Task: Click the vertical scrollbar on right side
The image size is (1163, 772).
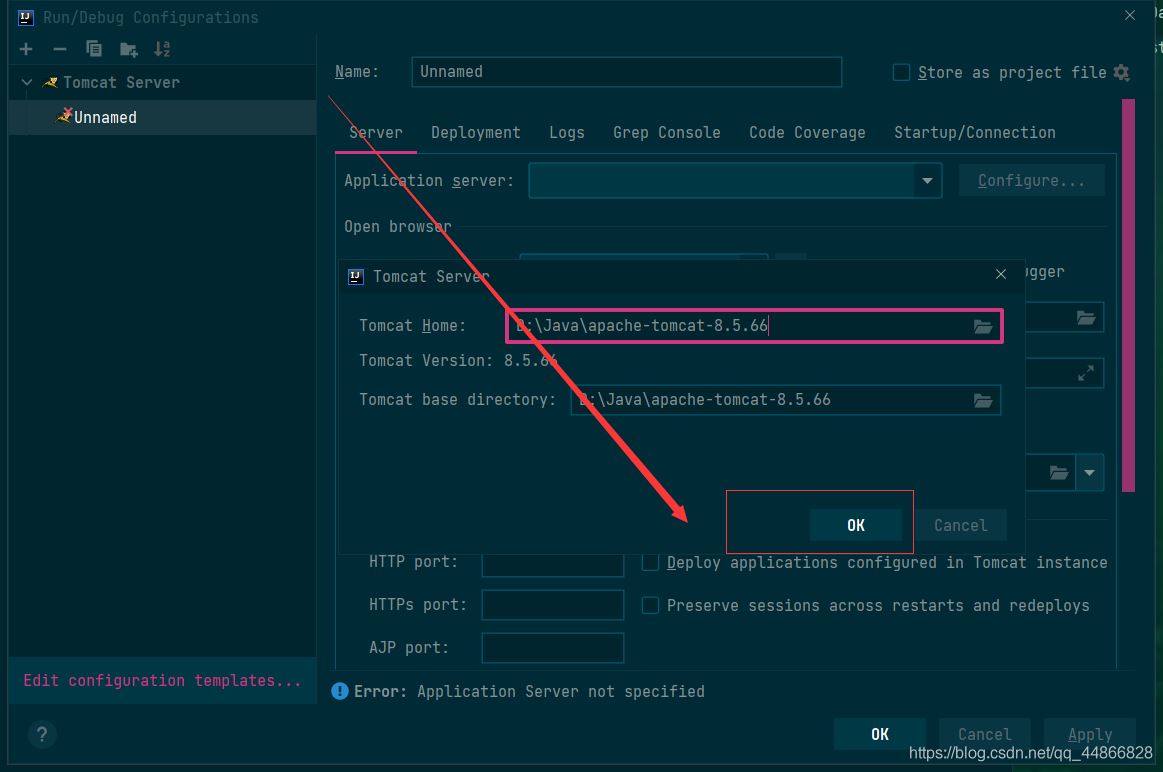Action: pos(1128,295)
